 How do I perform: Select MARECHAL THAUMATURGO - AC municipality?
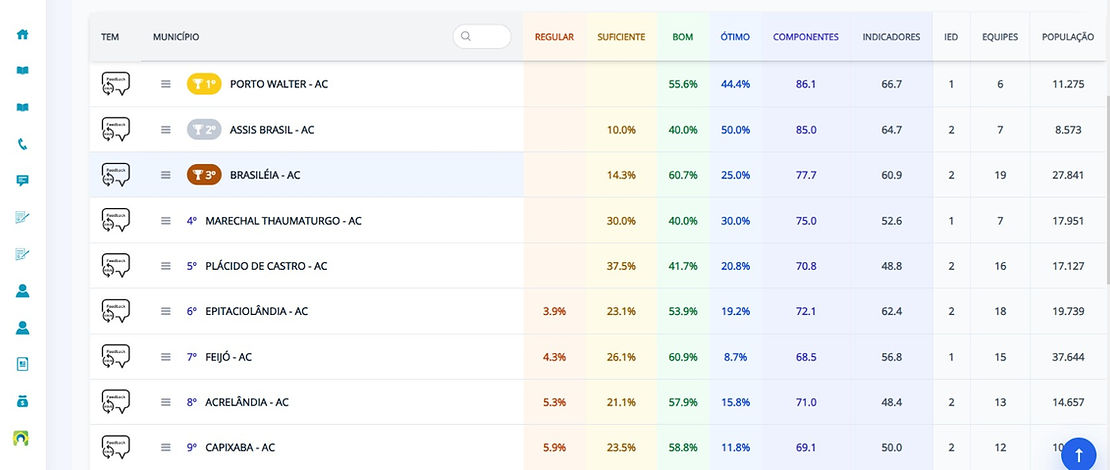click(x=283, y=221)
